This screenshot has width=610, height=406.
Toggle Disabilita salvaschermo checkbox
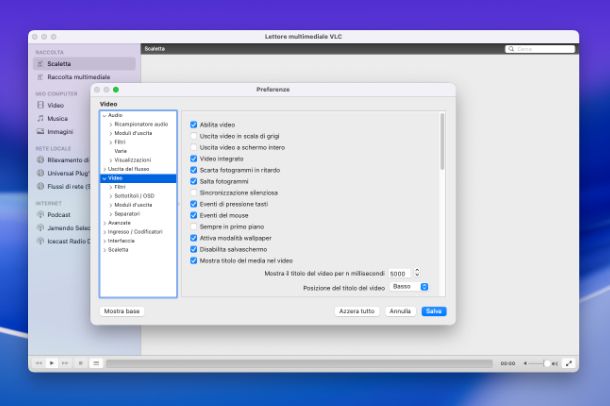tap(193, 249)
